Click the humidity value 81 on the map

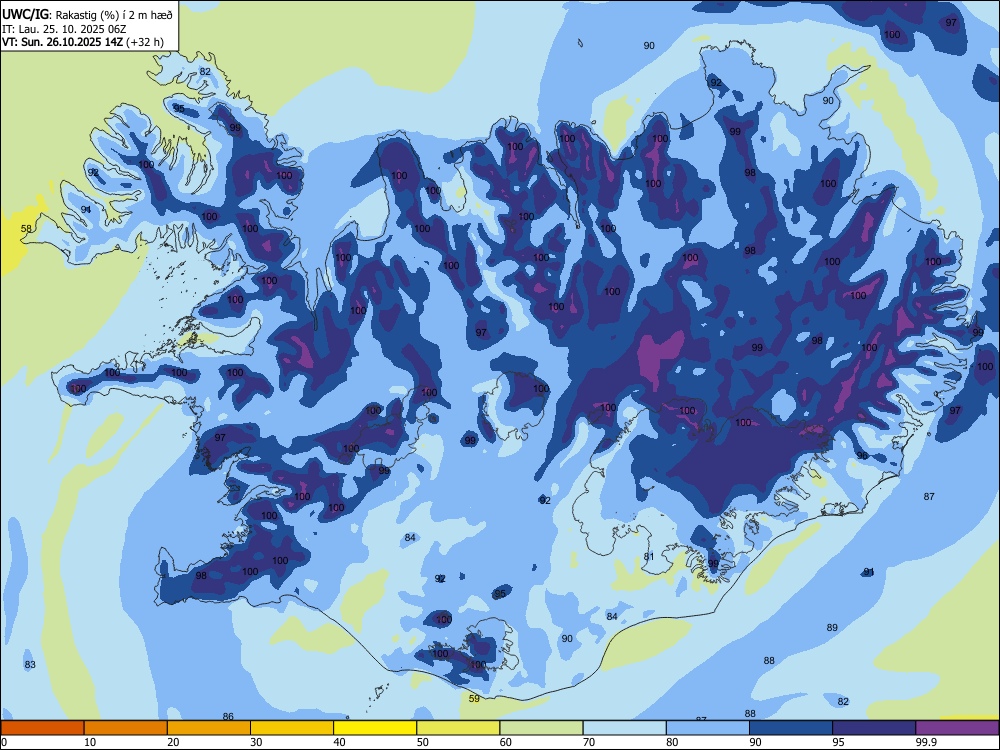(649, 557)
